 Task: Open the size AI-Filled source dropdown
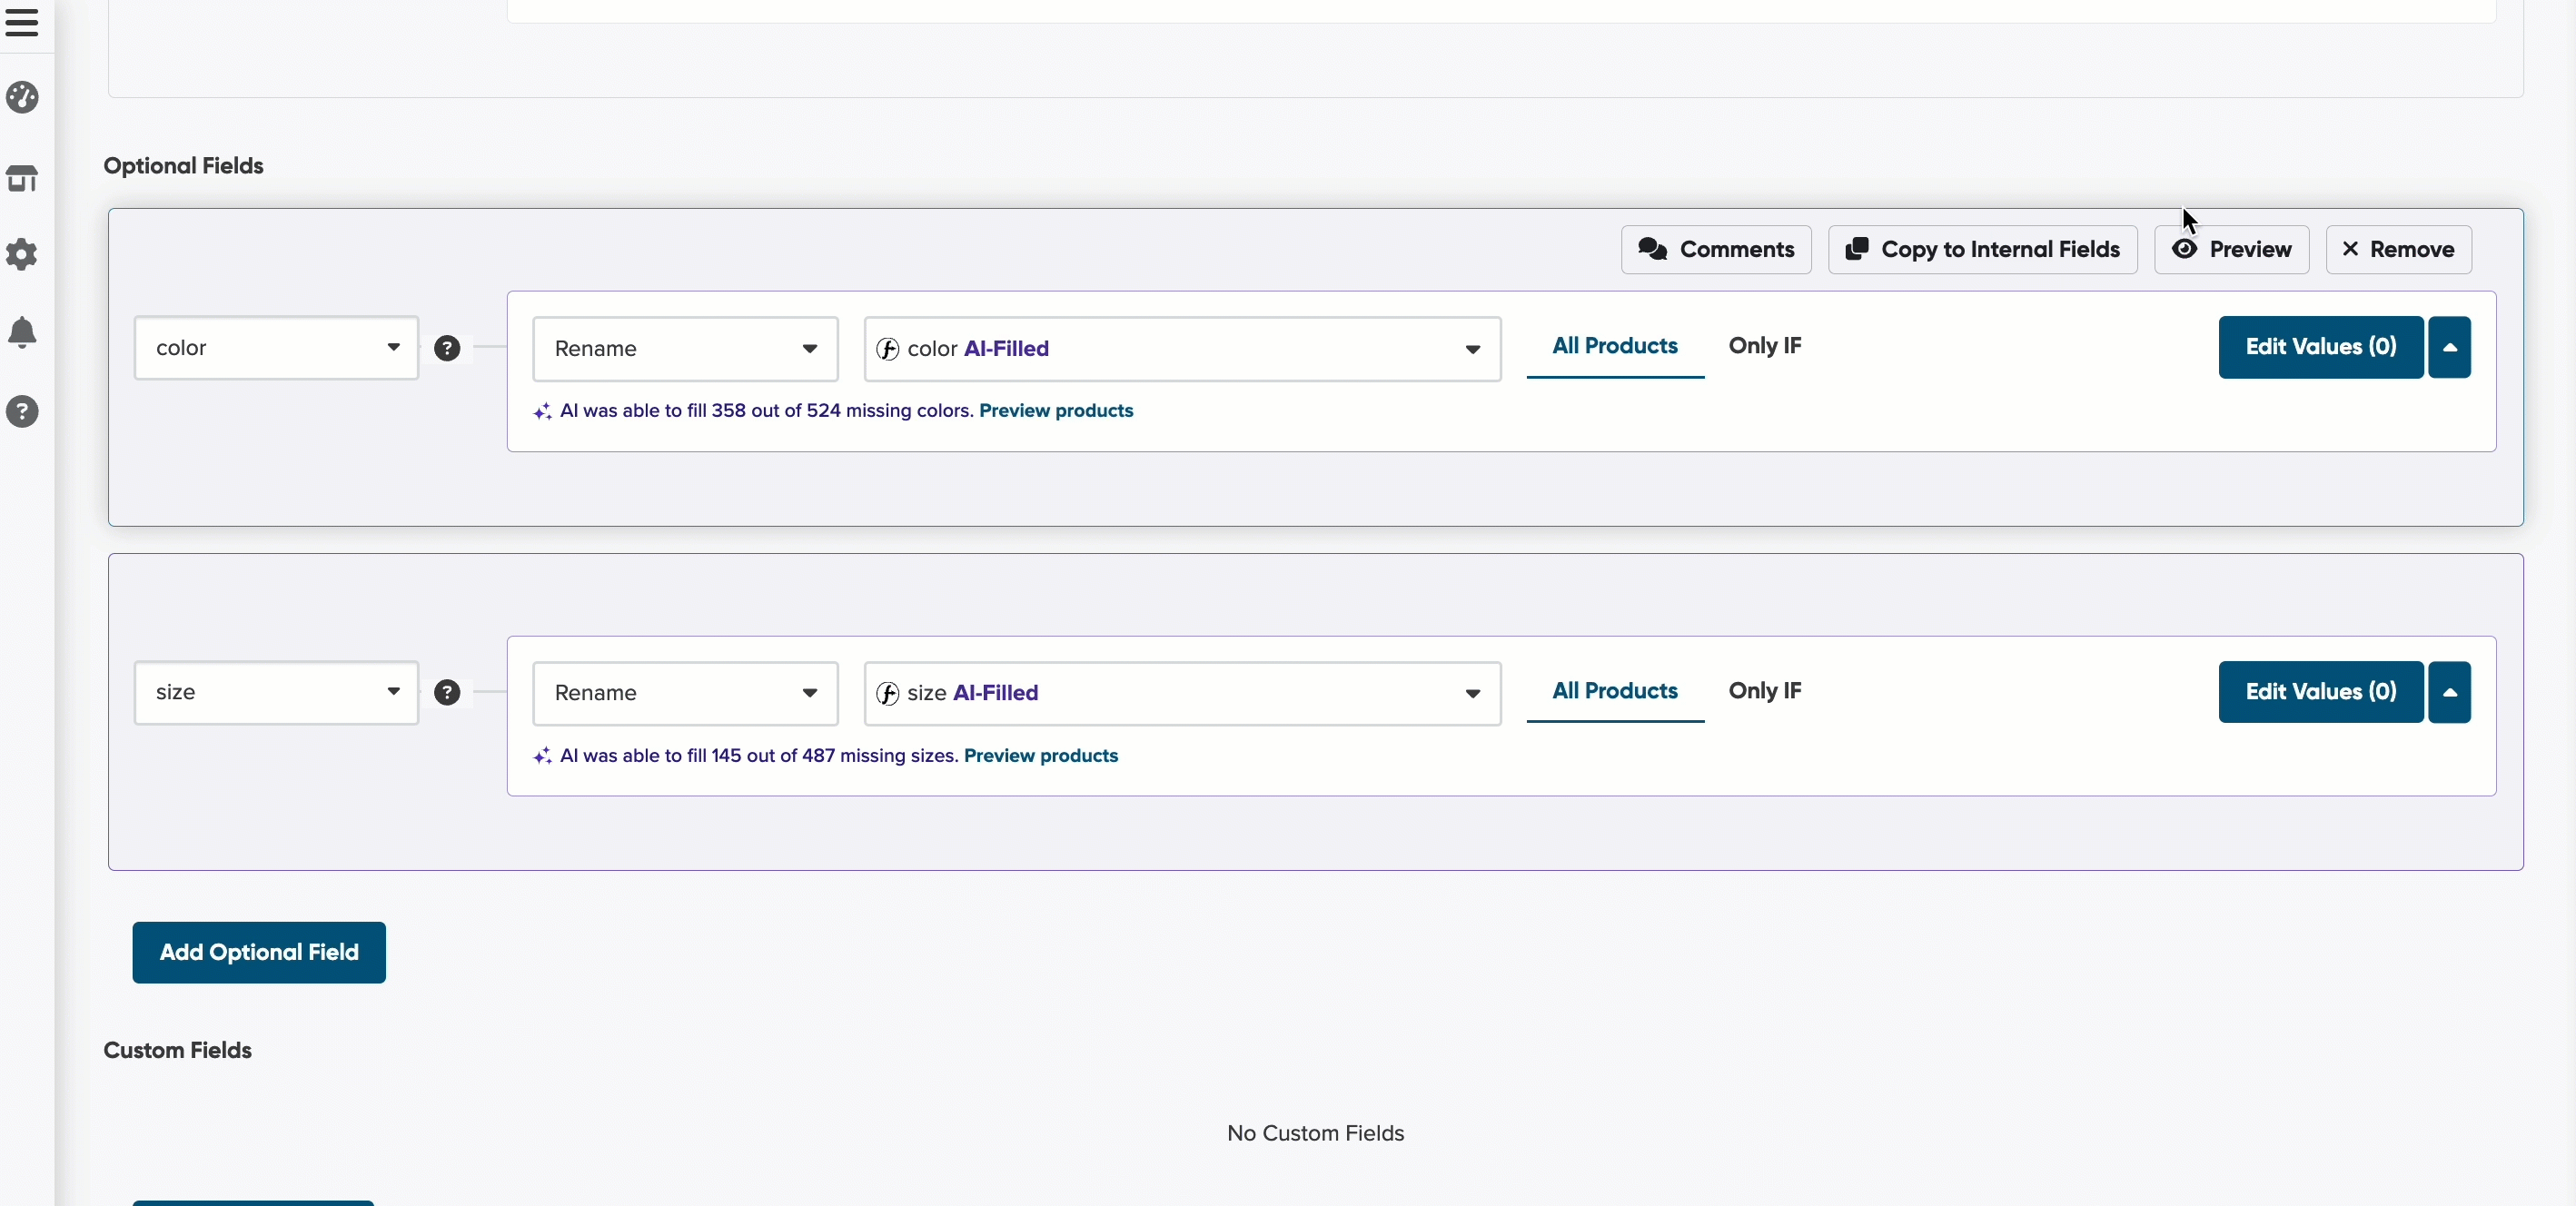(1182, 693)
